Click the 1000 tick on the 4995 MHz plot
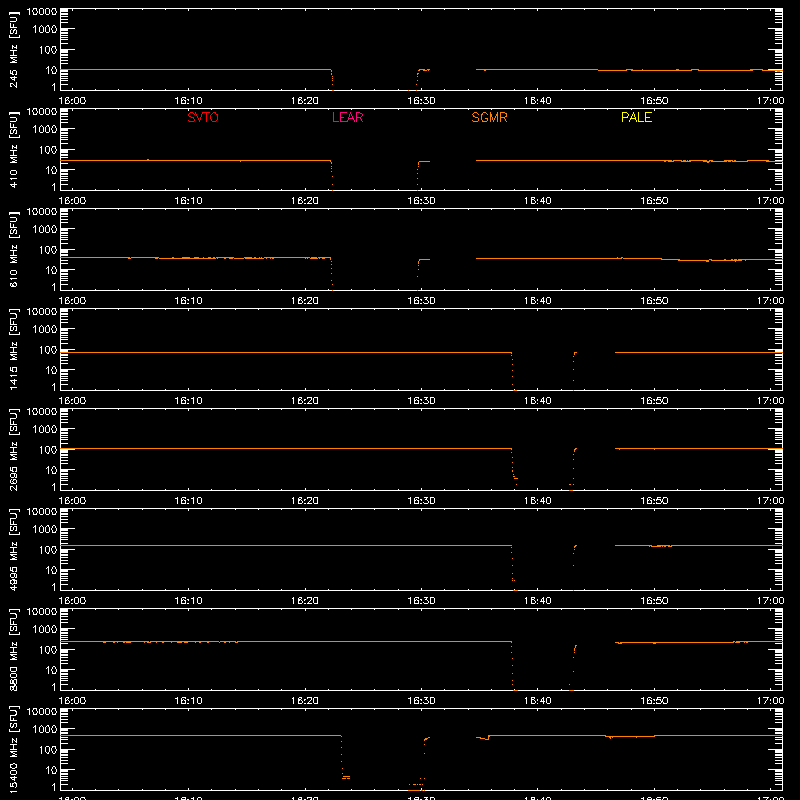Viewport: 800px width, 800px height. tap(45, 530)
